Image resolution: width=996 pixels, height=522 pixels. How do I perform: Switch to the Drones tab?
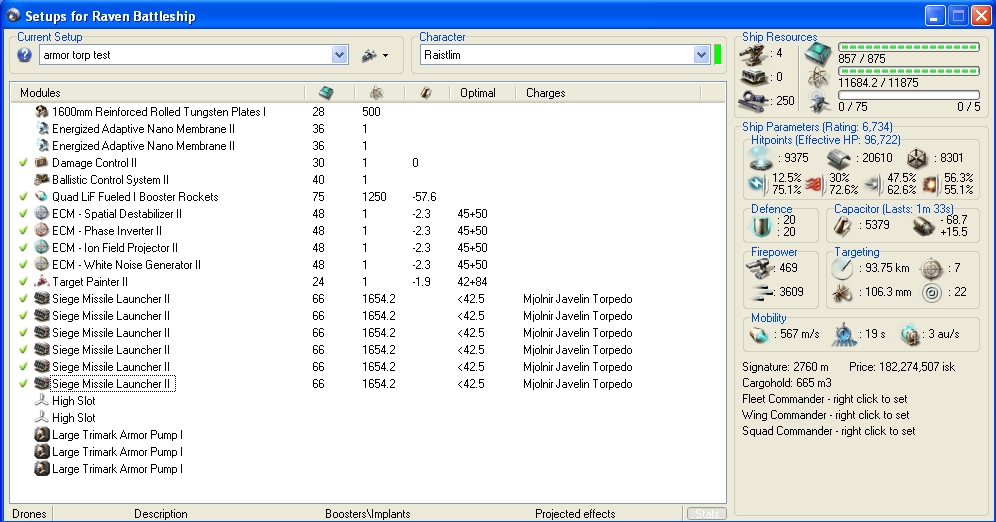pyautogui.click(x=28, y=514)
